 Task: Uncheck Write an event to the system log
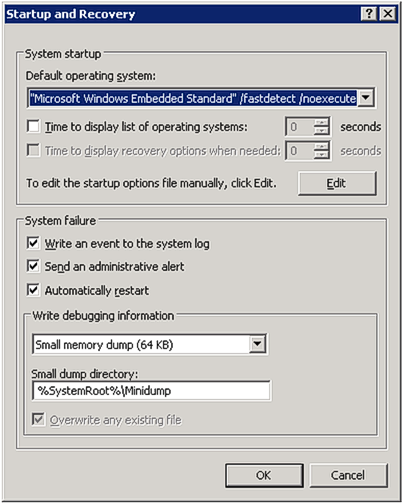[33, 243]
